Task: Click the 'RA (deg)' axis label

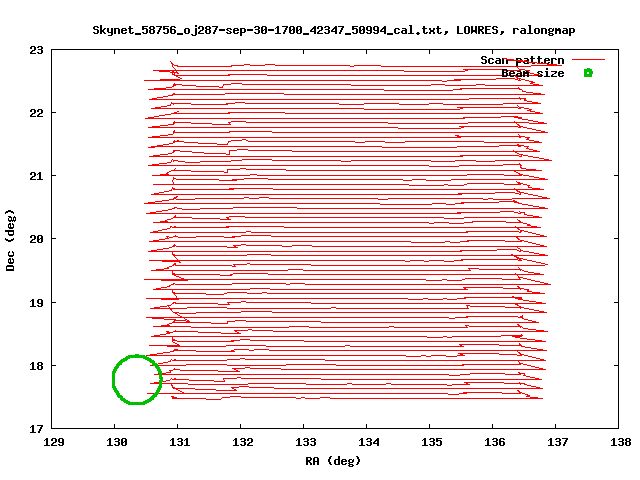Action: 333,461
